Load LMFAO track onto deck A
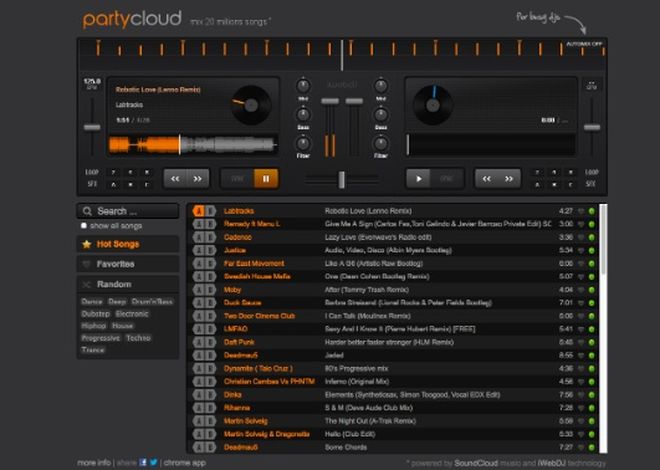This screenshot has height=470, width=660. [198, 329]
